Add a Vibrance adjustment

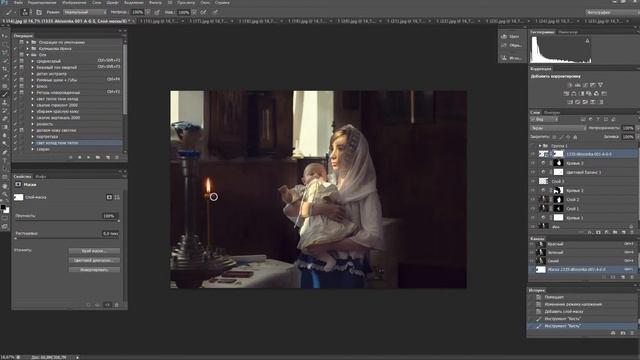tap(600, 85)
